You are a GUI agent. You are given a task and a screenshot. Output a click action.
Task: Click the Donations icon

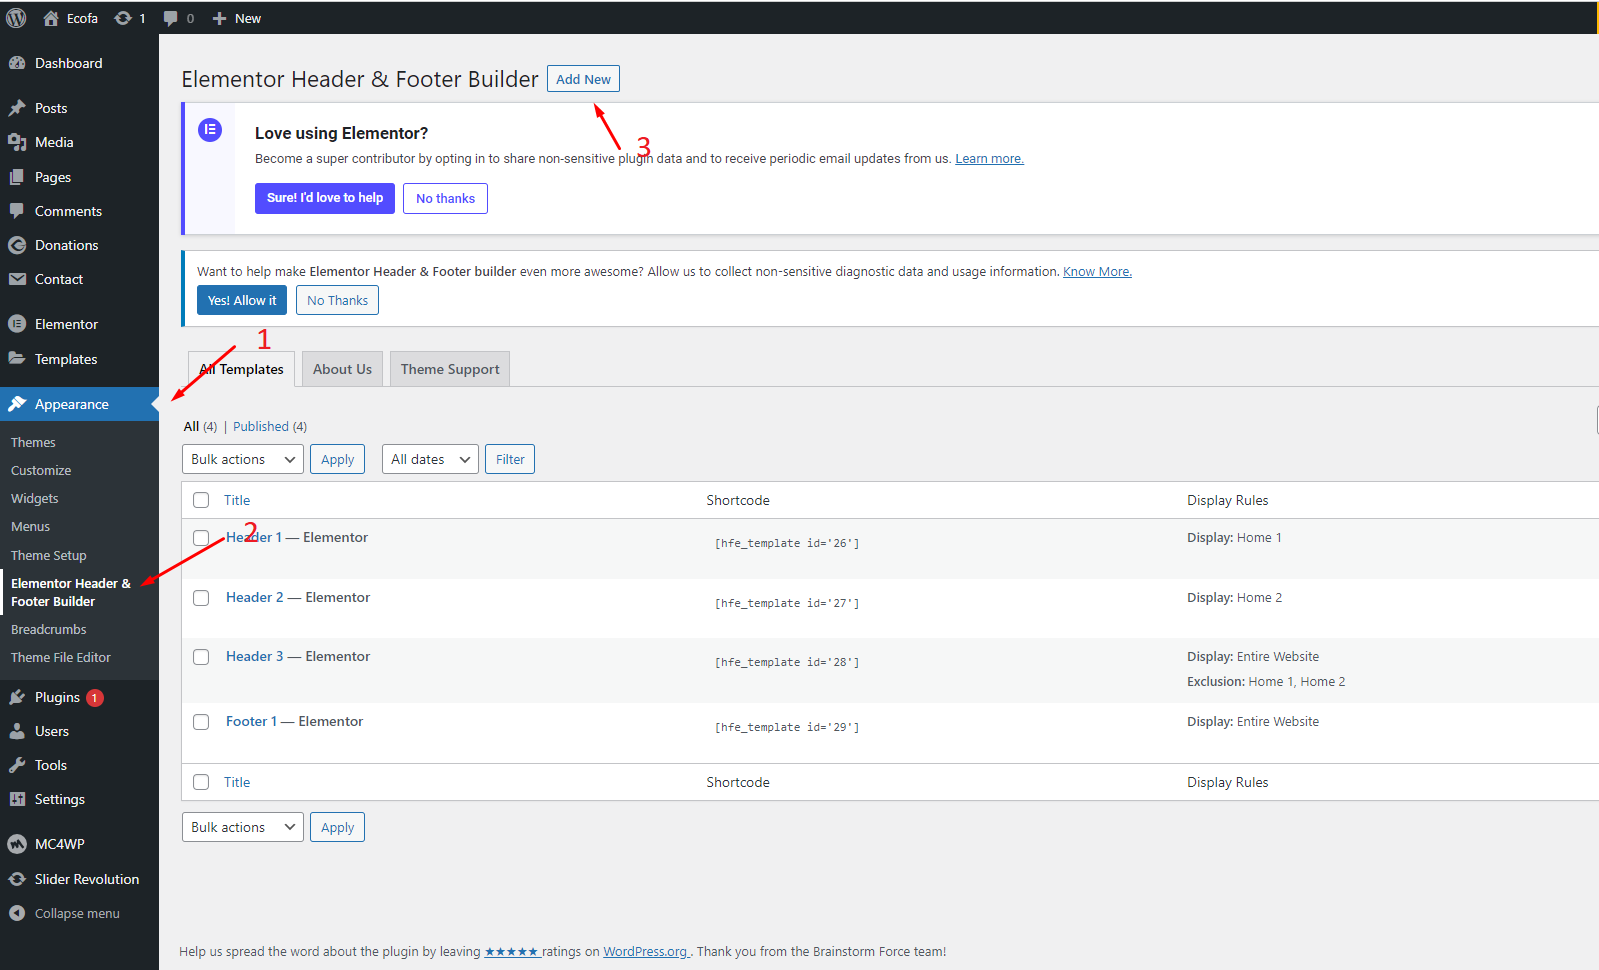tap(17, 245)
